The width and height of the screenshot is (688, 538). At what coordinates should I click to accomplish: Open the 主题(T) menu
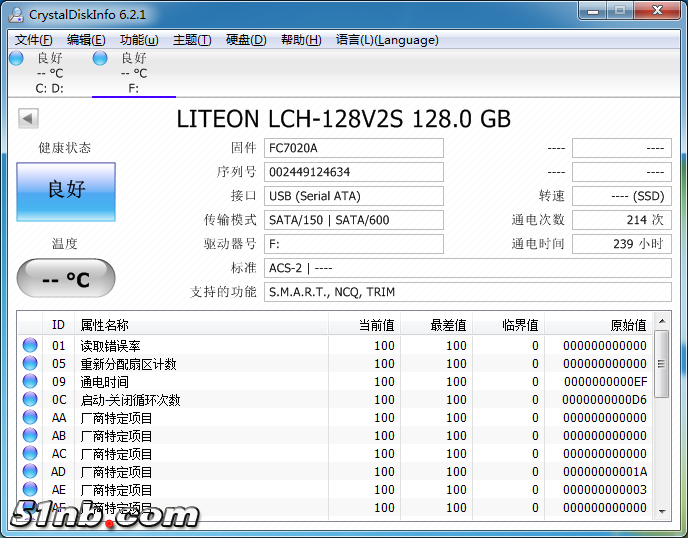point(192,40)
